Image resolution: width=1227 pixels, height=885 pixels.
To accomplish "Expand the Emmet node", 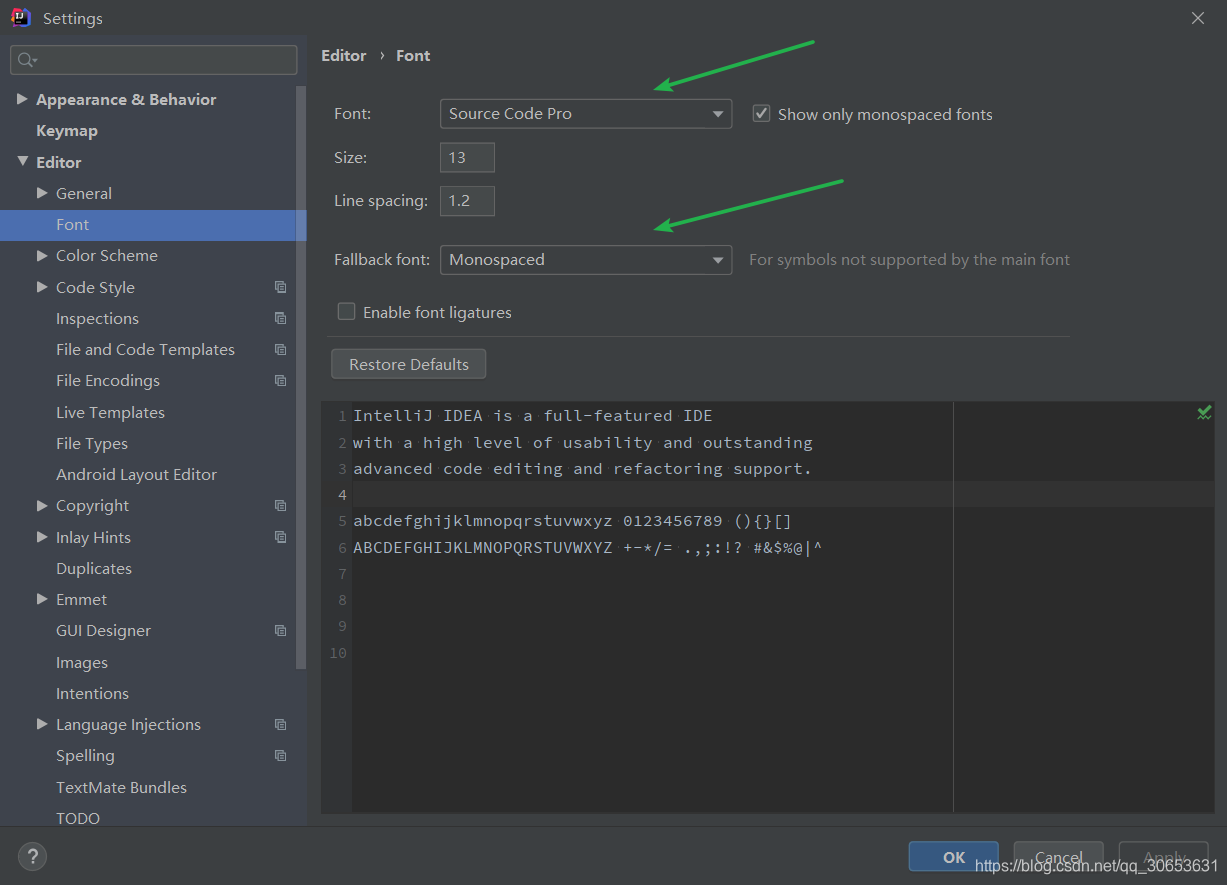I will 42,599.
